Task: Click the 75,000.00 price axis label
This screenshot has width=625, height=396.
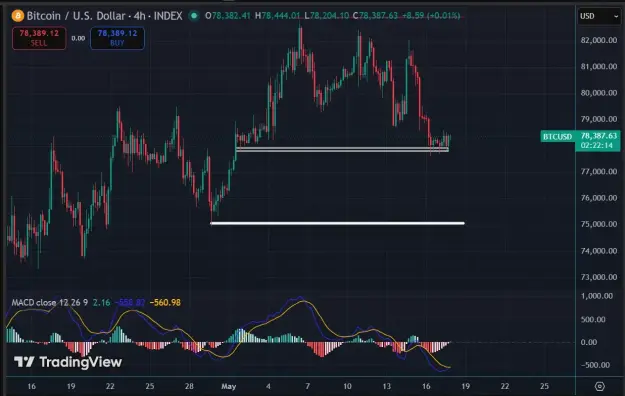Action: 599,224
